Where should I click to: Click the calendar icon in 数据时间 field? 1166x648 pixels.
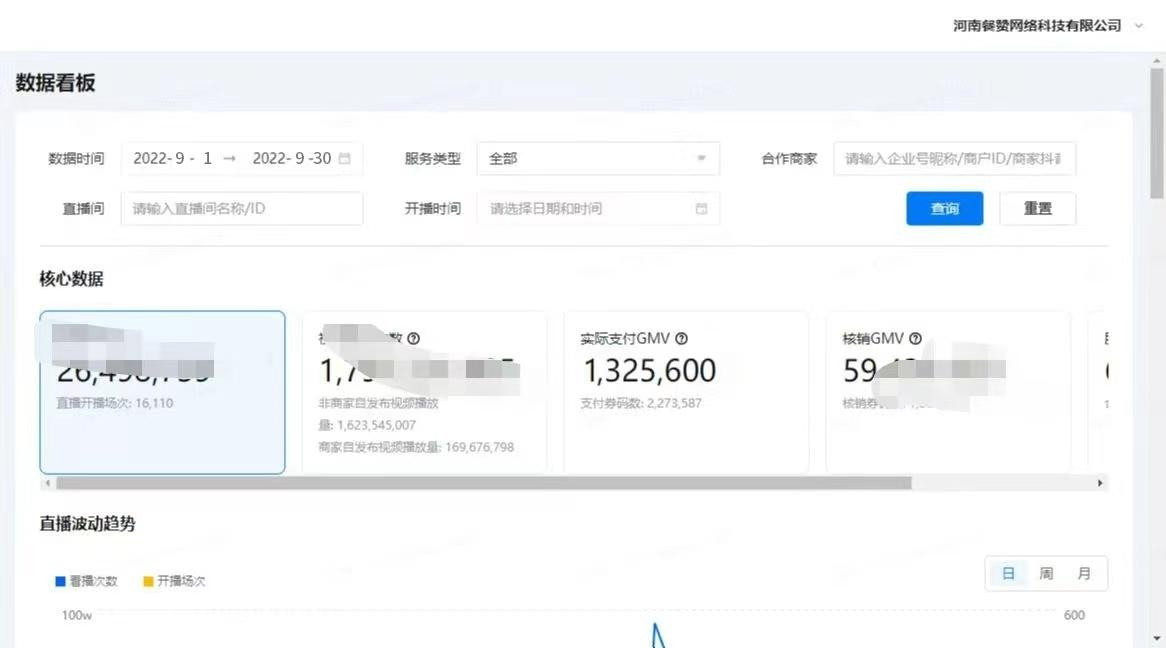[x=345, y=159]
